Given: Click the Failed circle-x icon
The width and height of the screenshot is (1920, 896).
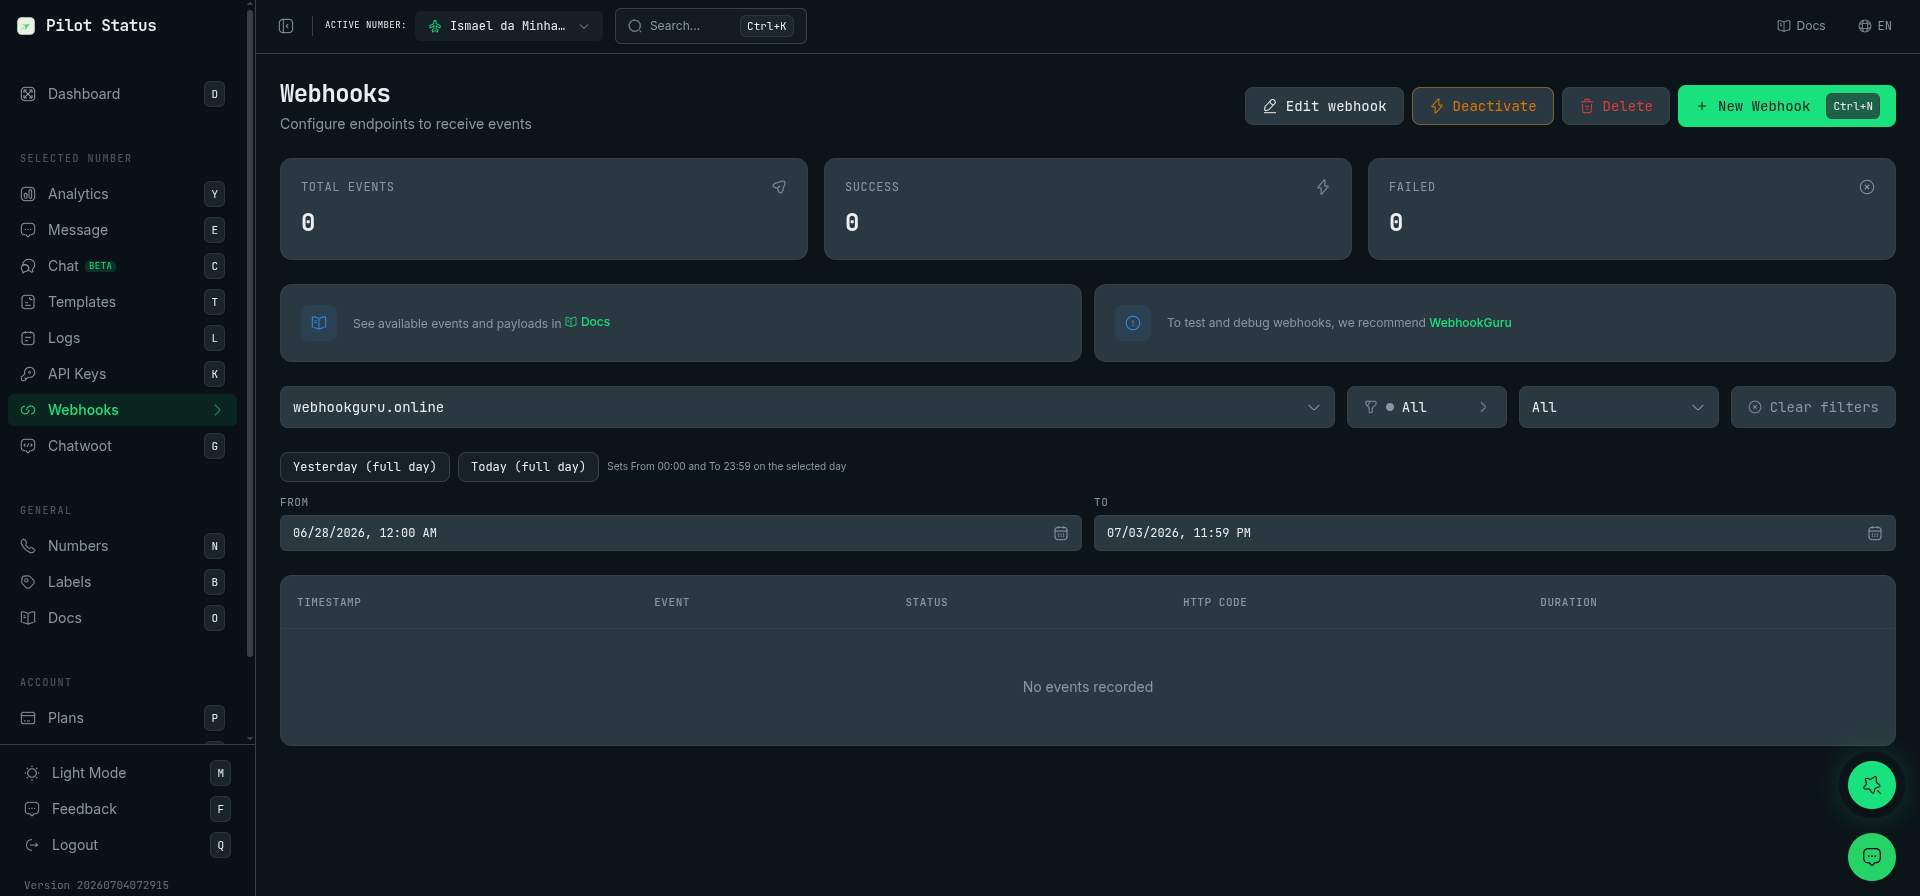Looking at the screenshot, I should 1867,187.
